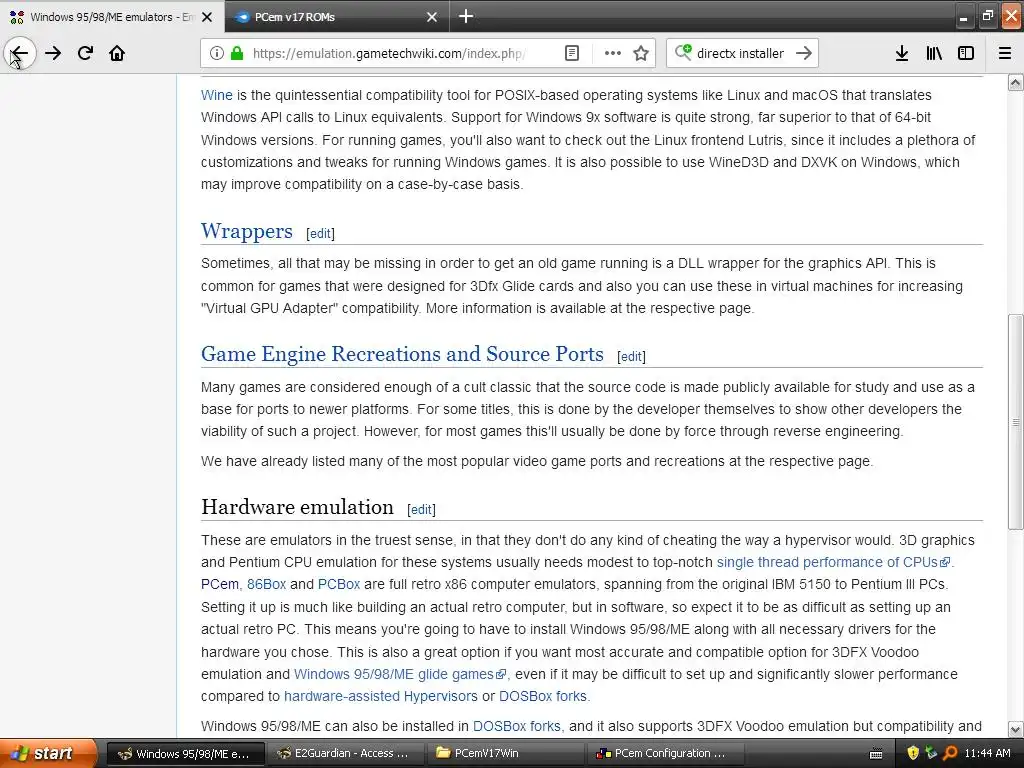Click the vertical scrollbar thumb

point(1015,422)
